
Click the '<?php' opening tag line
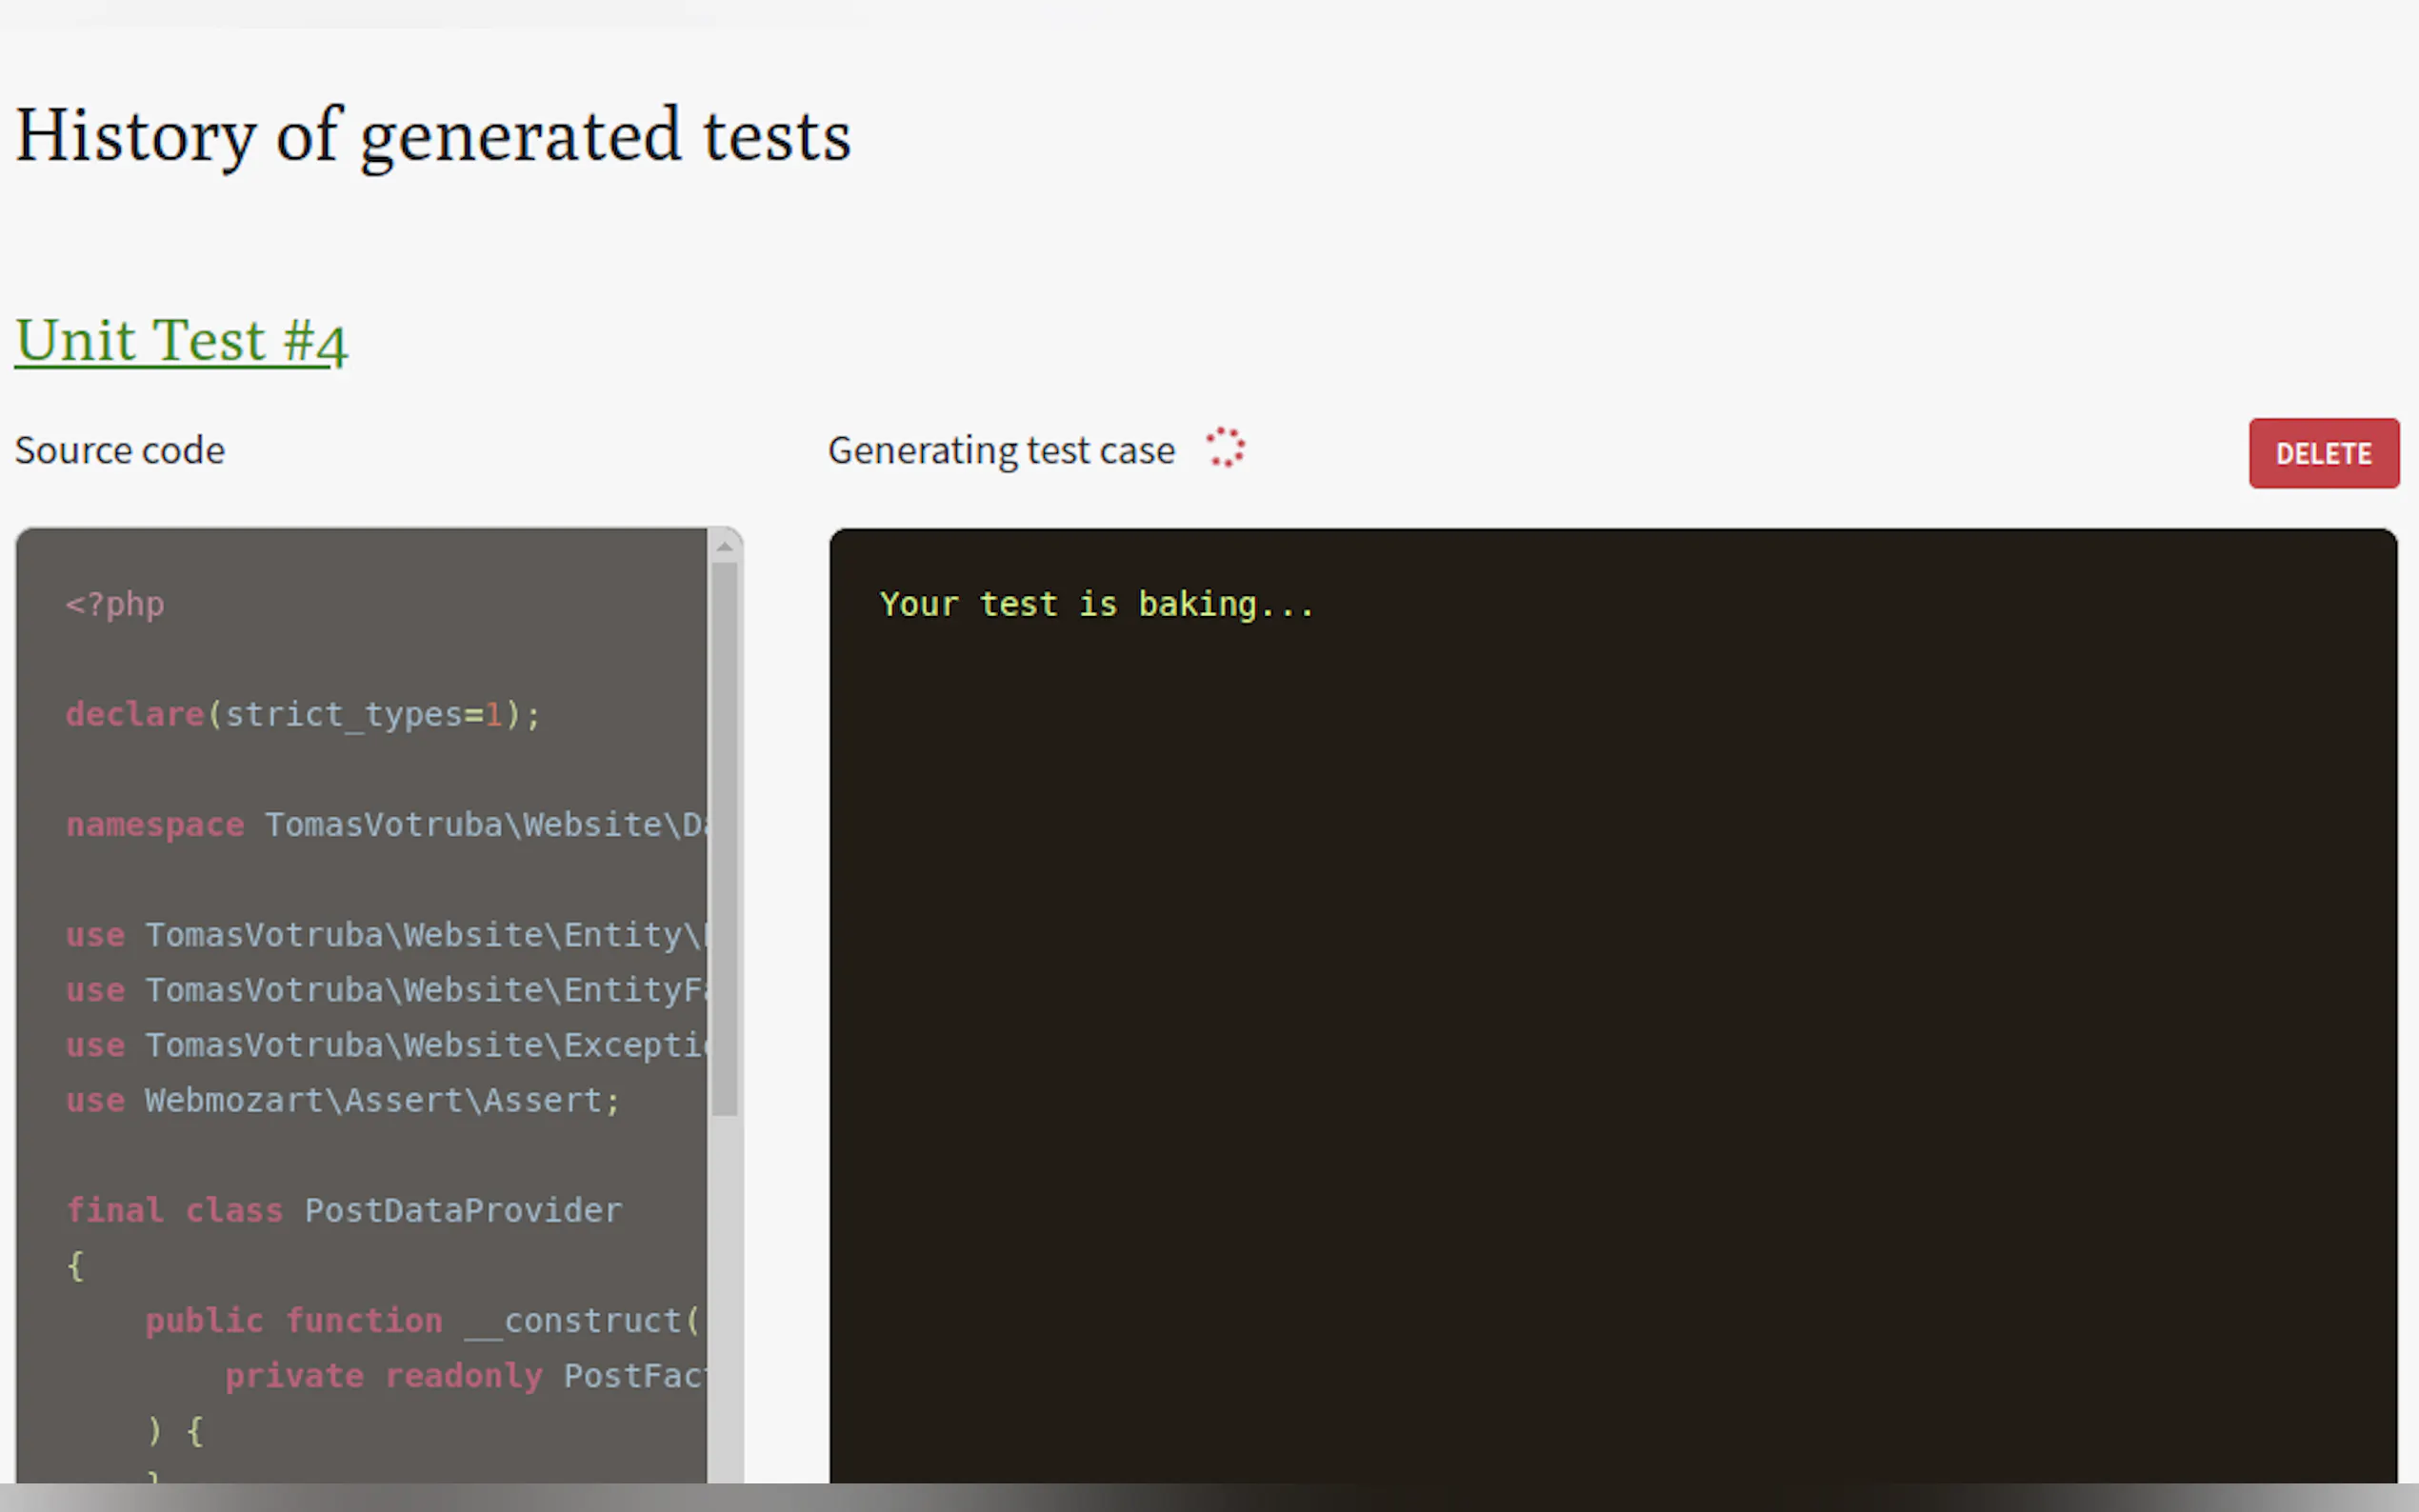coord(115,604)
